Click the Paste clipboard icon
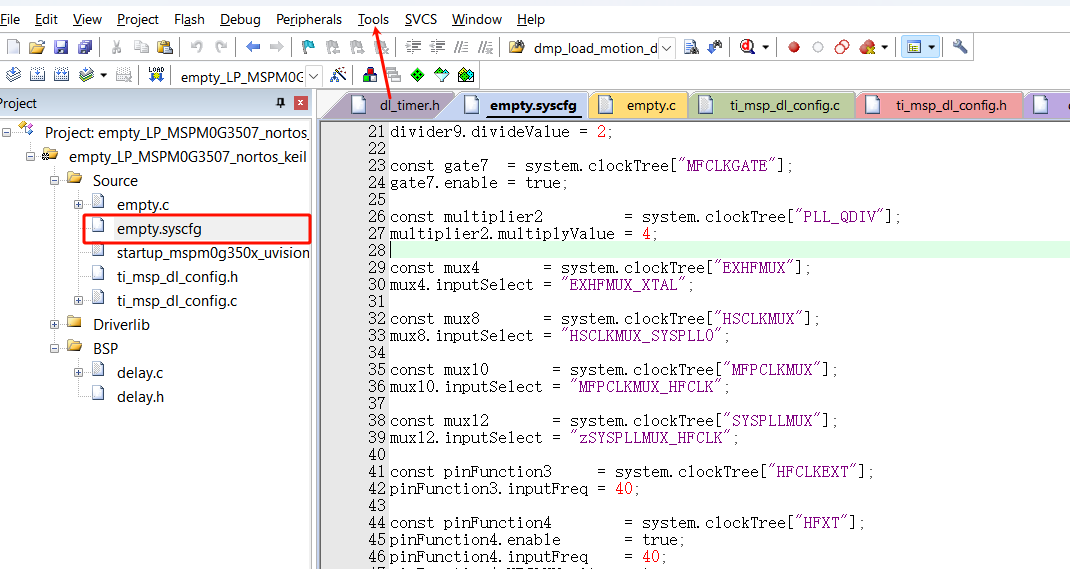This screenshot has height=569, width=1070. tap(164, 47)
